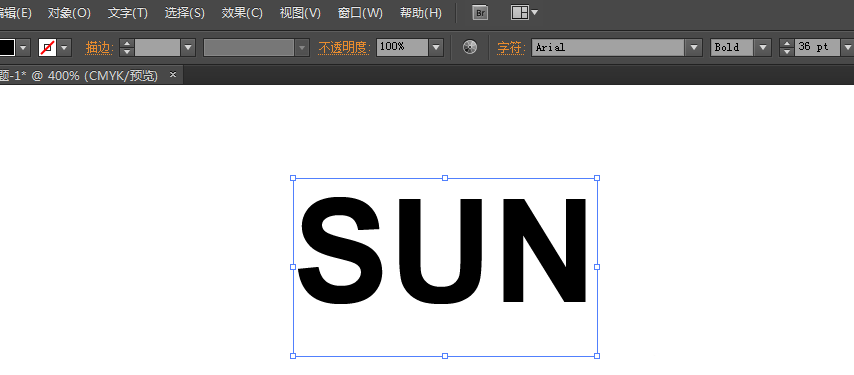This screenshot has height=375, width=854.
Task: Open the 不透明度 opacity panel link
Action: (x=344, y=48)
